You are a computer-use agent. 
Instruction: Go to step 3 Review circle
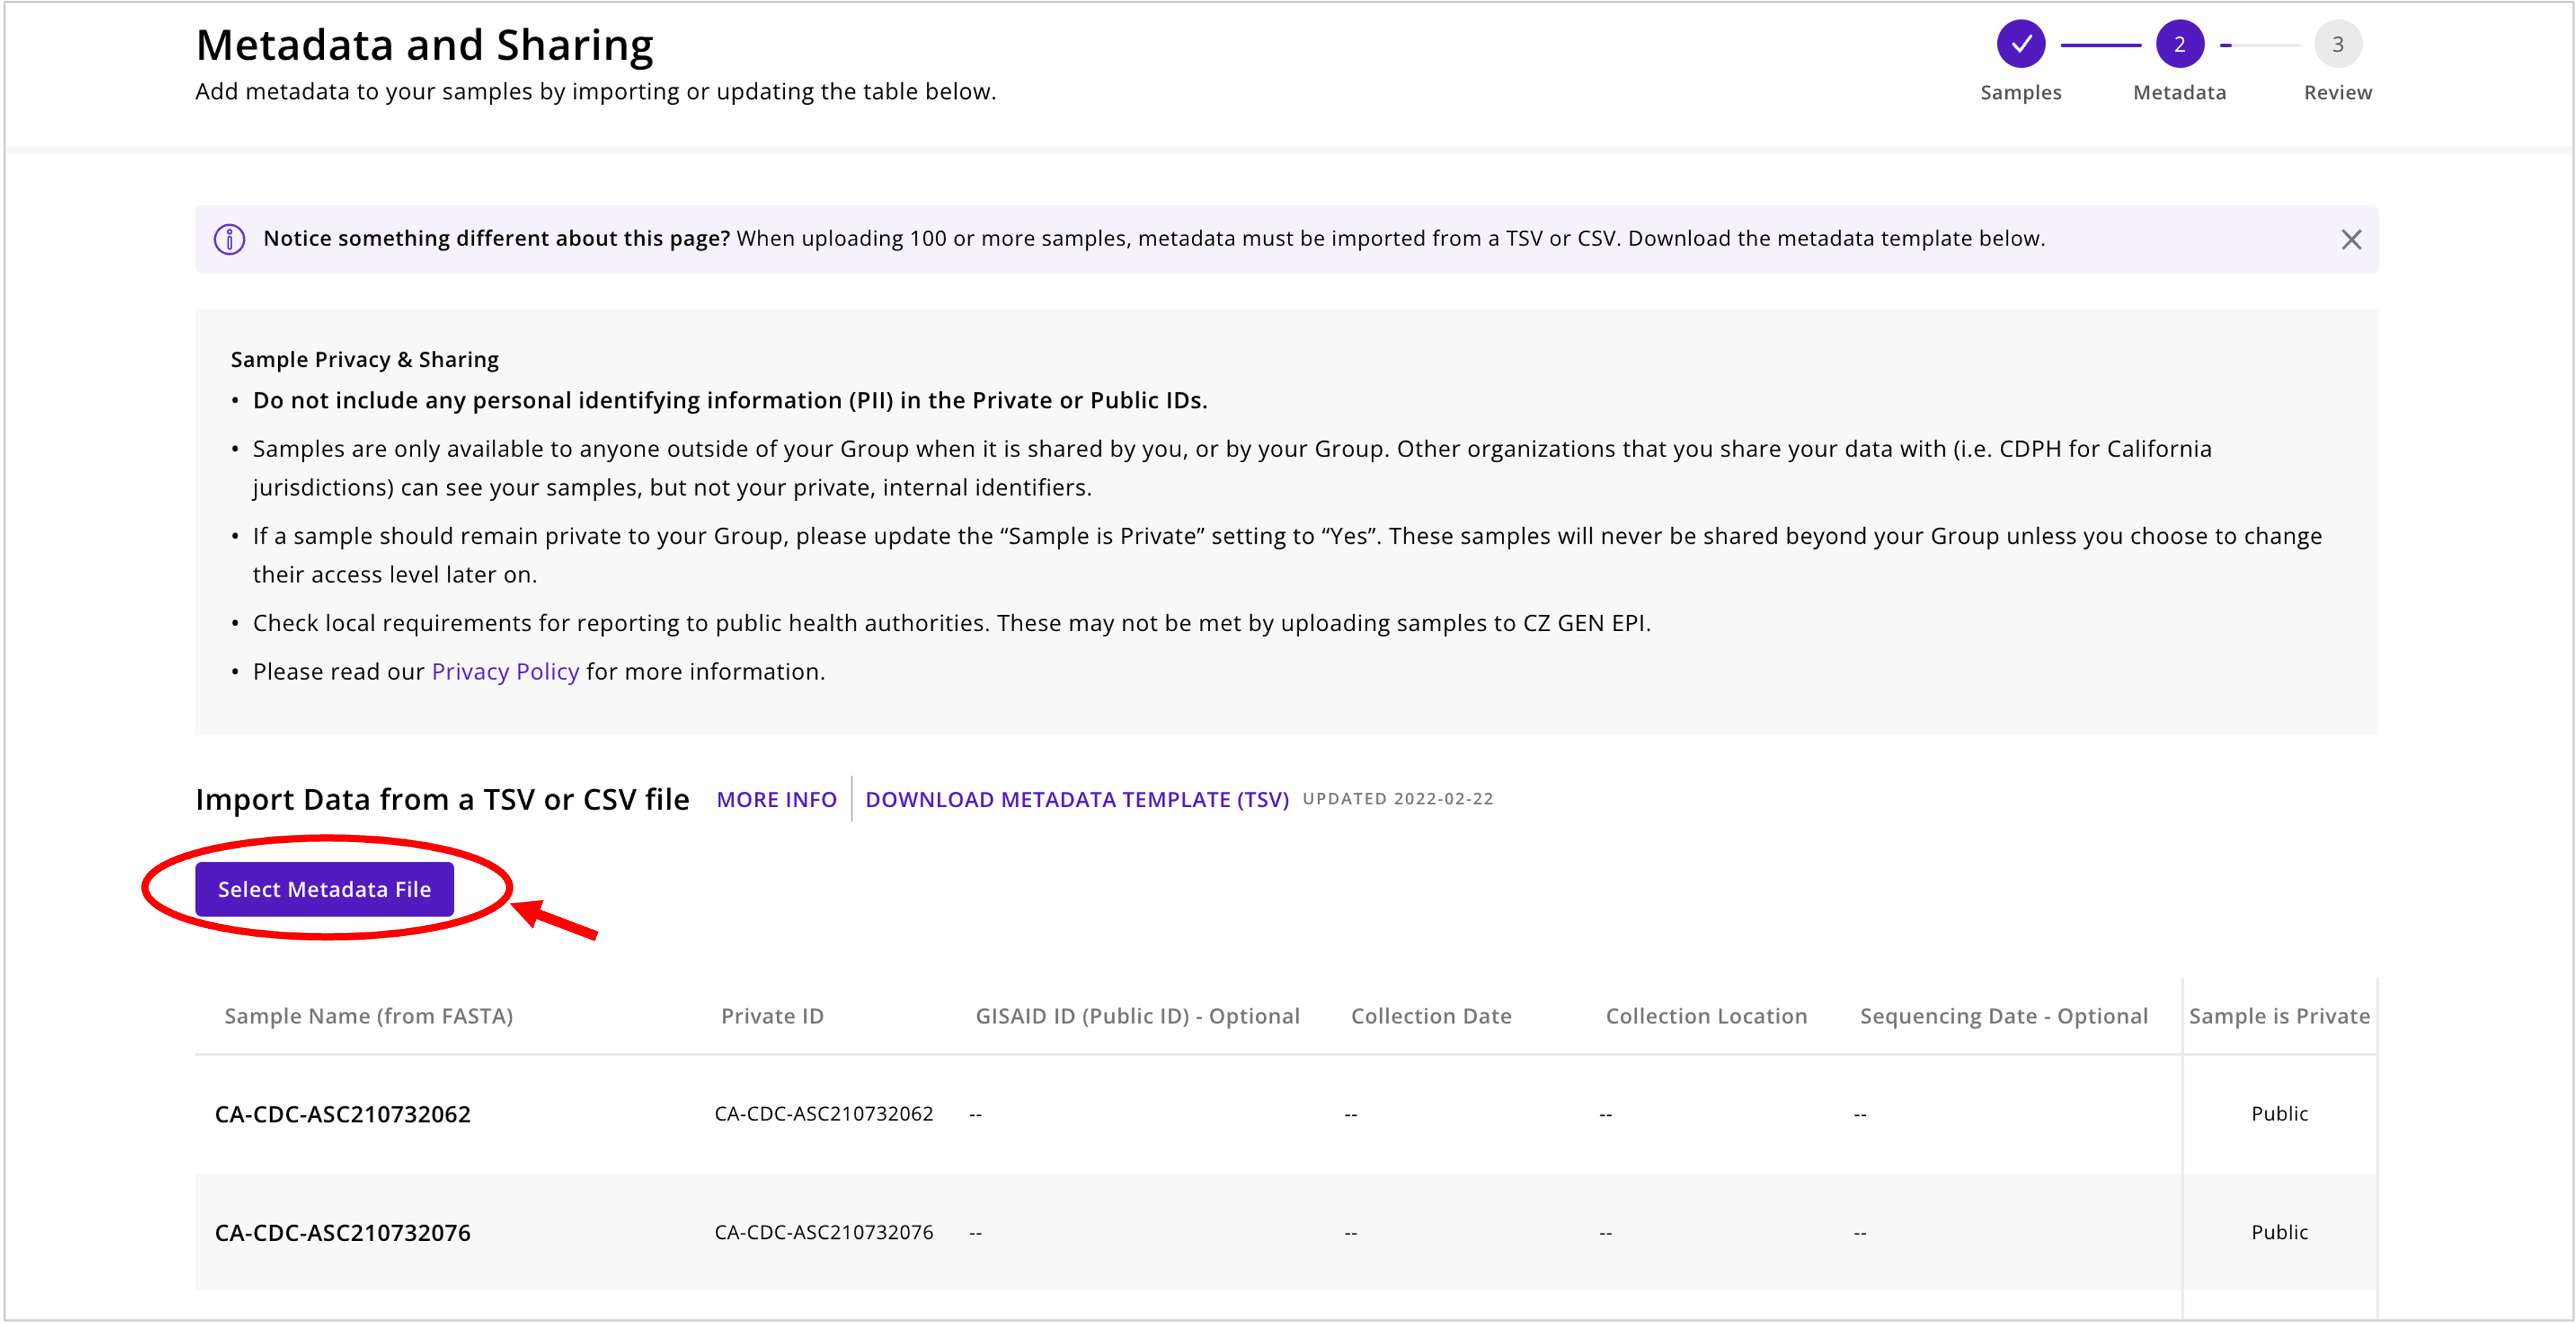point(2337,44)
